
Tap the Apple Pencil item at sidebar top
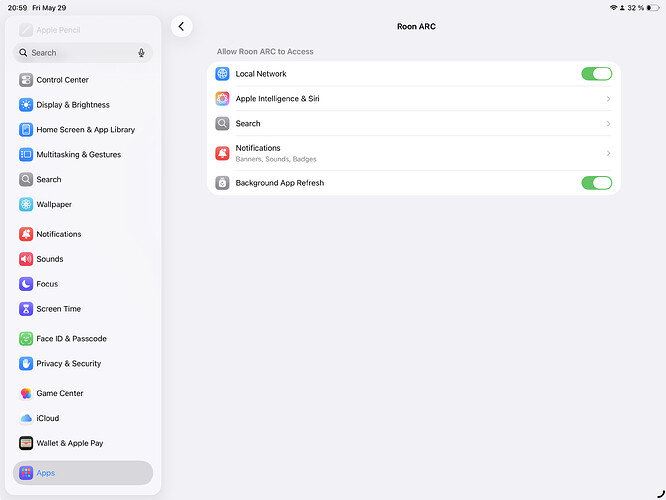pyautogui.click(x=50, y=30)
